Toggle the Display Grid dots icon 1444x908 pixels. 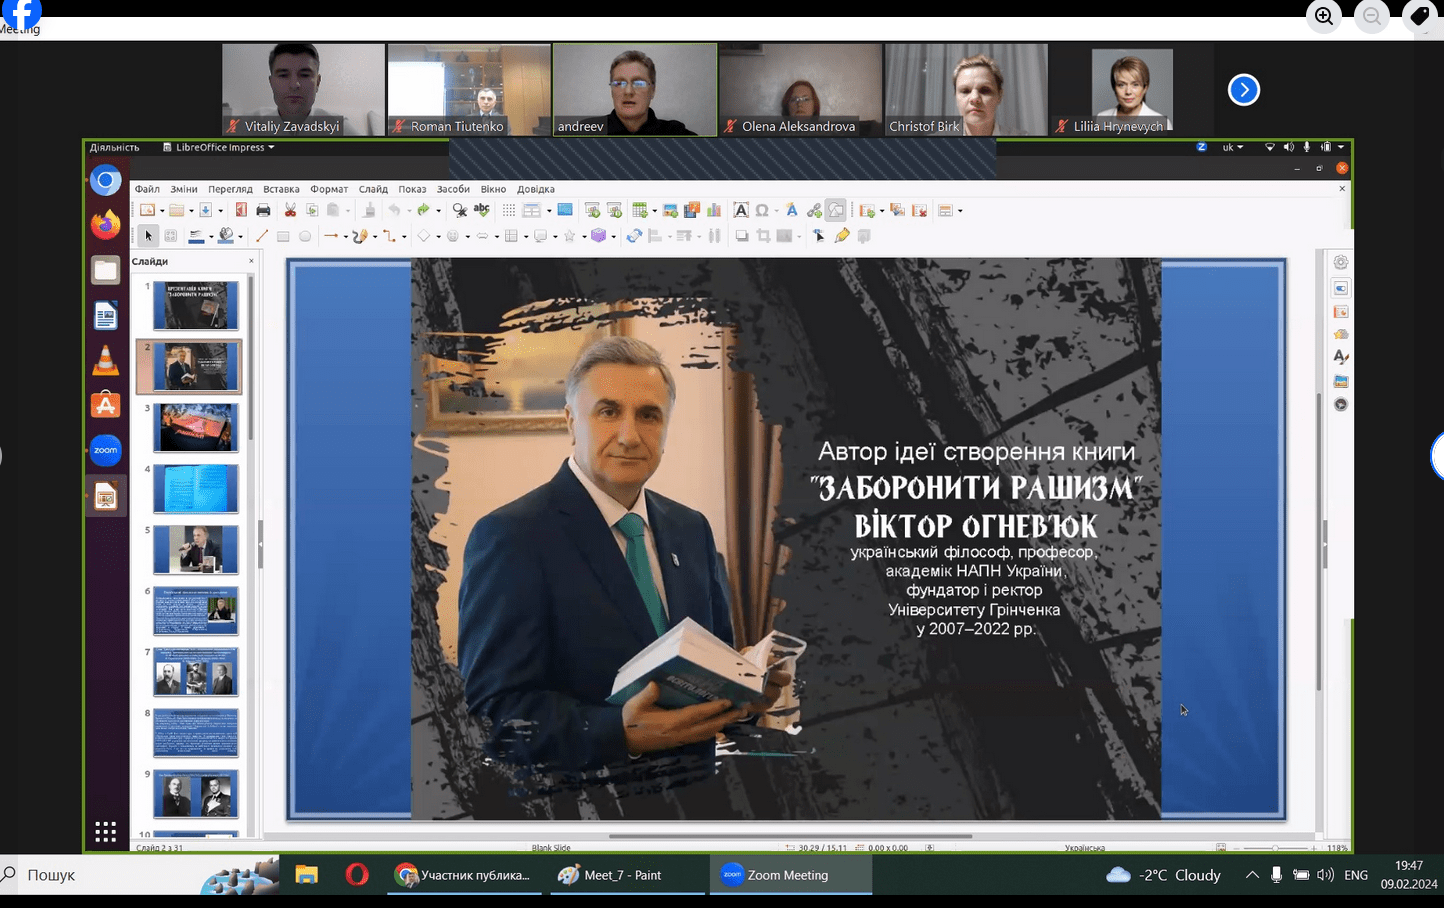pos(509,210)
